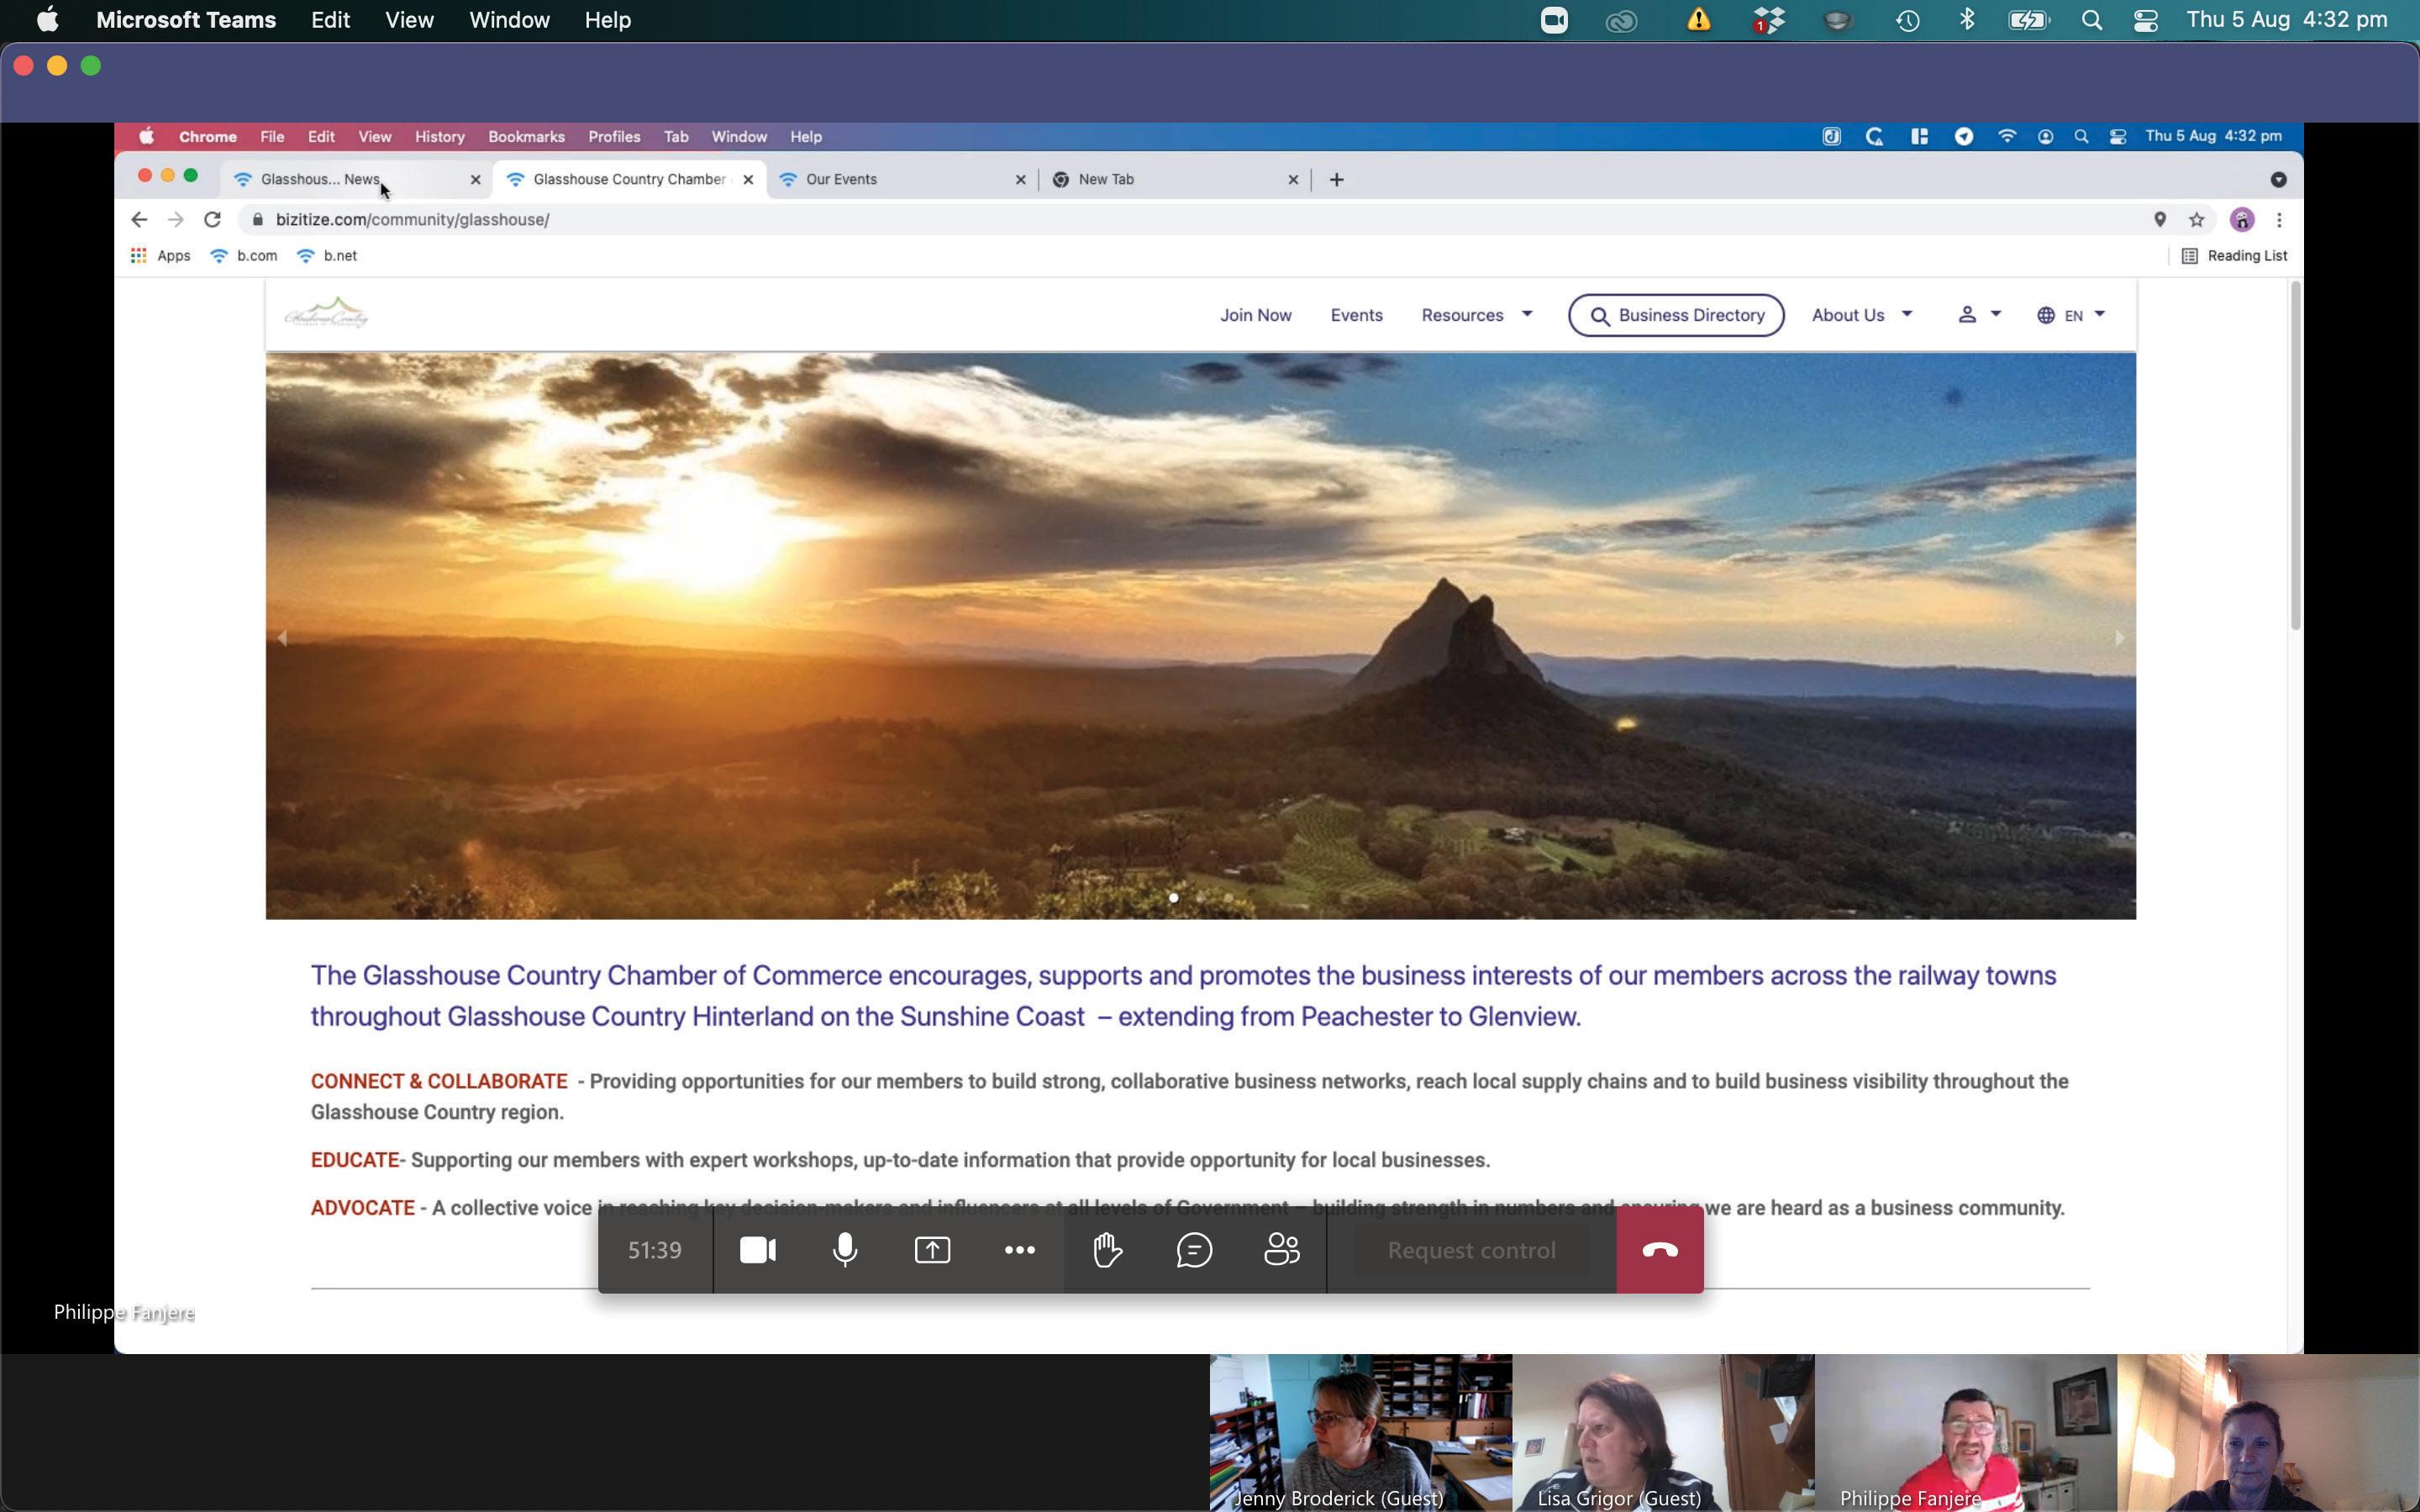Toggle the camera in Teams call bar
This screenshot has height=1512, width=2420.
[757, 1250]
